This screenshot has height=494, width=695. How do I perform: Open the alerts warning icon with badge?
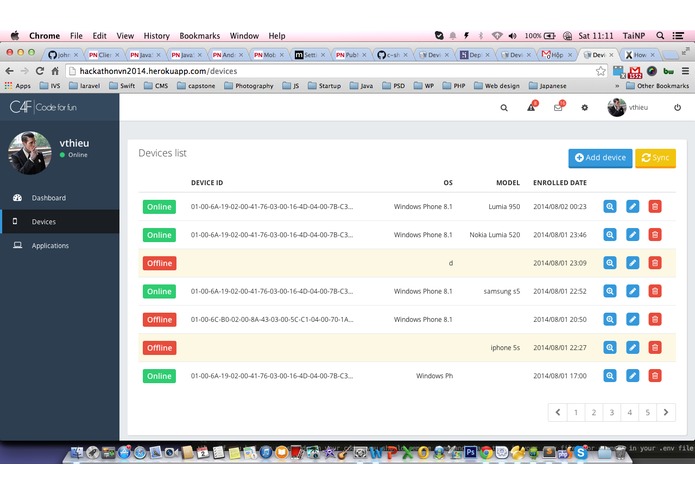click(532, 107)
